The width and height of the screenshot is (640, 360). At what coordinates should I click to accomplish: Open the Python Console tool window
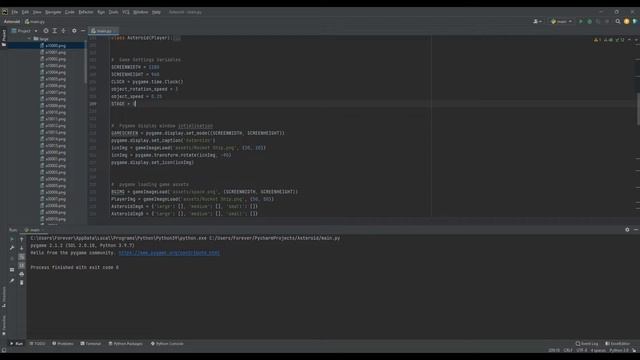click(167, 344)
